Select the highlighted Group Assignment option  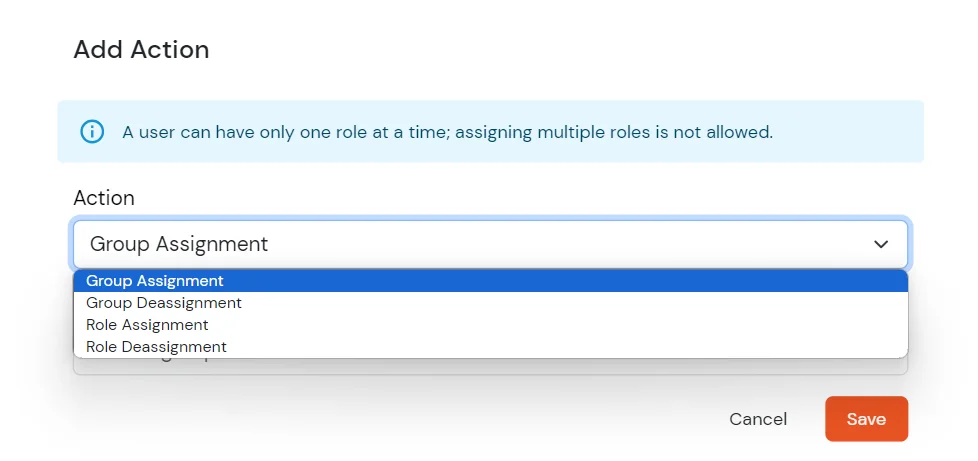(155, 281)
